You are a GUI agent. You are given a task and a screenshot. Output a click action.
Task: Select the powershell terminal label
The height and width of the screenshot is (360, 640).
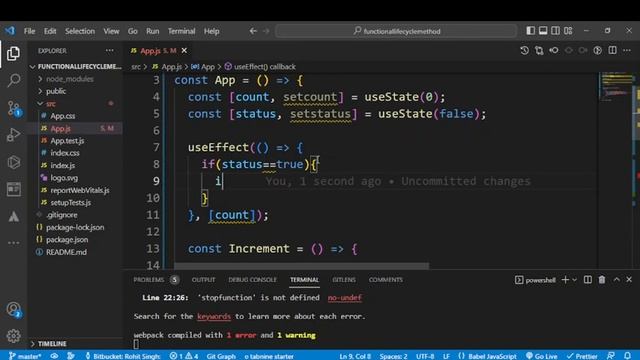click(x=535, y=280)
